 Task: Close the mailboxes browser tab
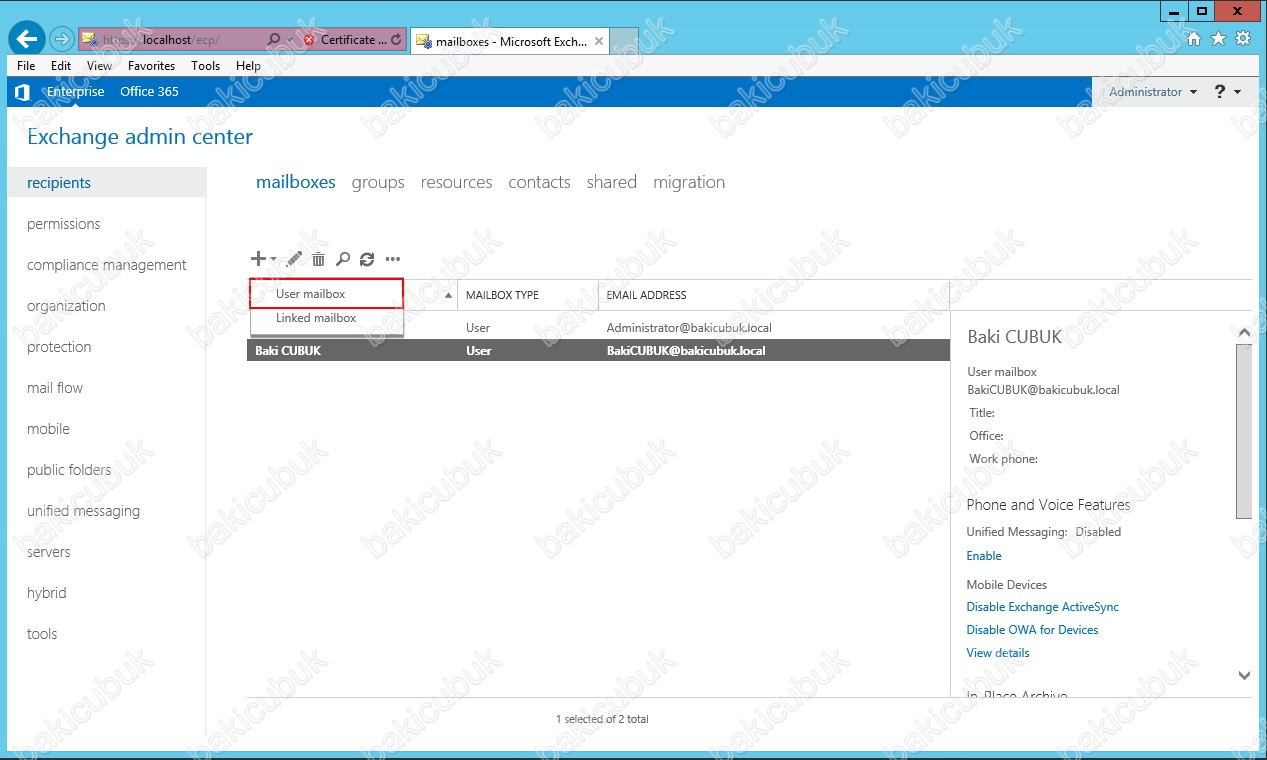point(599,41)
